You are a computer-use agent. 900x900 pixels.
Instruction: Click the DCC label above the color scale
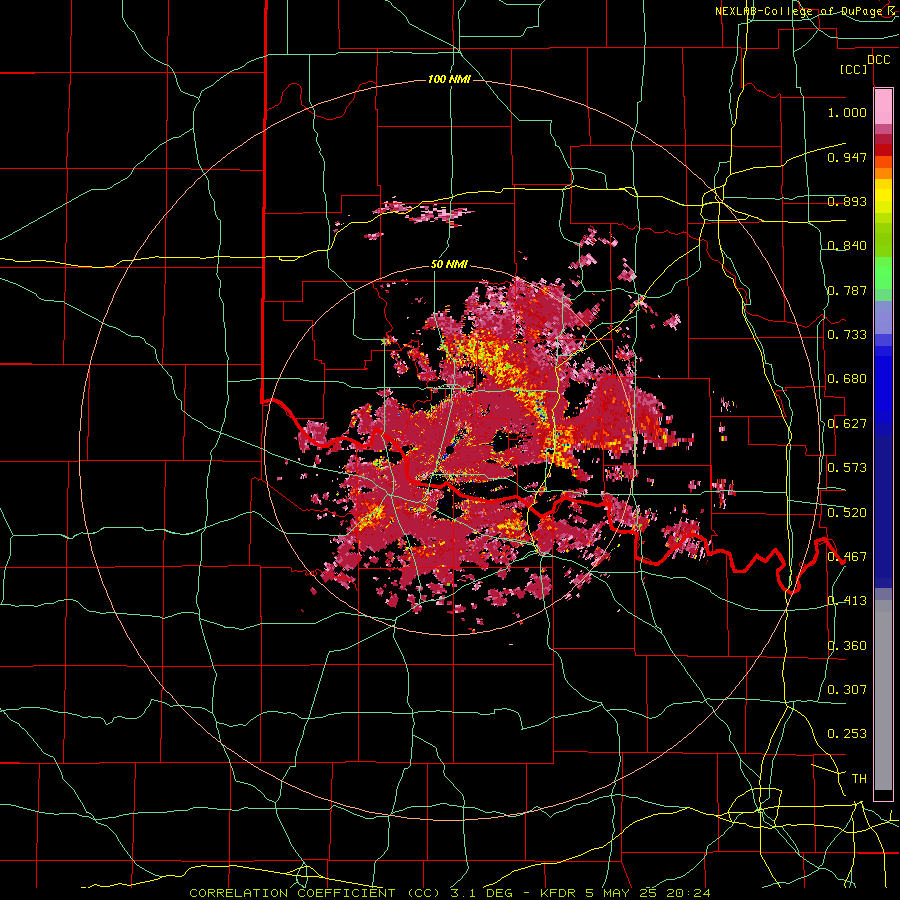pos(878,60)
